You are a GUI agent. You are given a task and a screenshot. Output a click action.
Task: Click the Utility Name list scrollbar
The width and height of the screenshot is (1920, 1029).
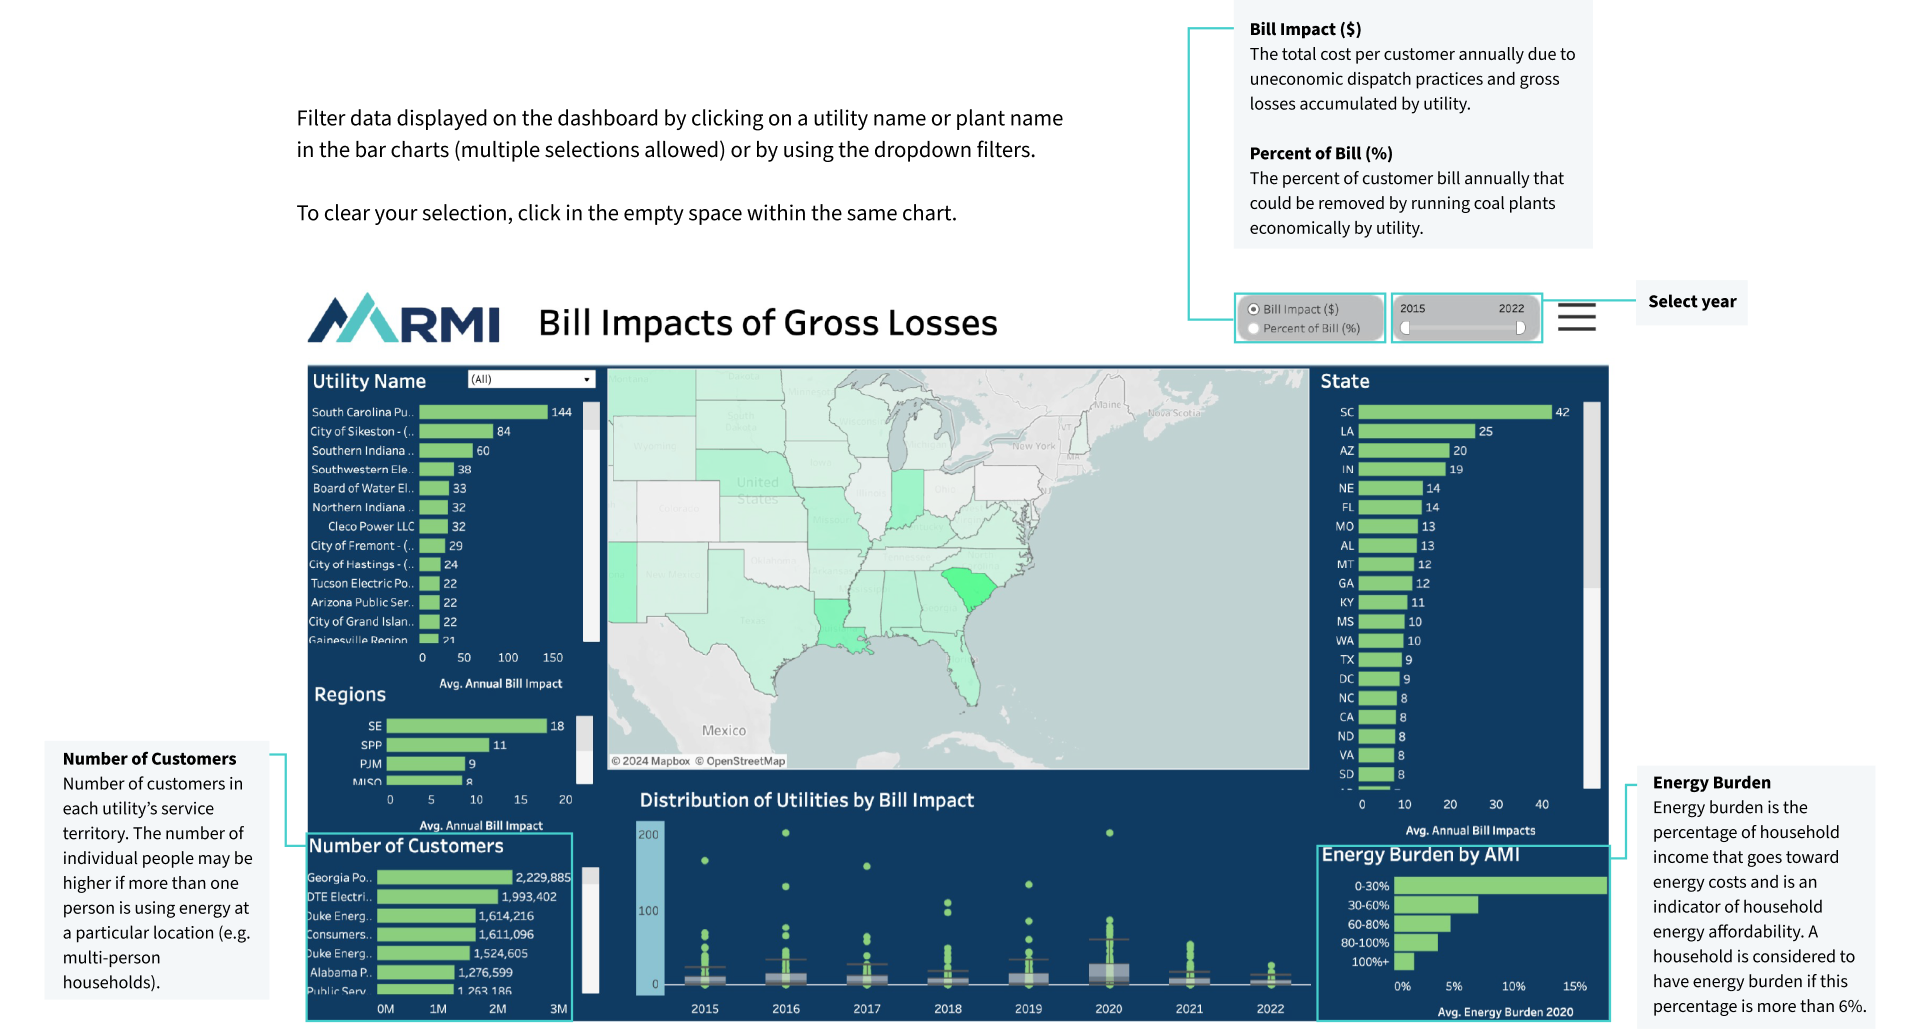591,520
